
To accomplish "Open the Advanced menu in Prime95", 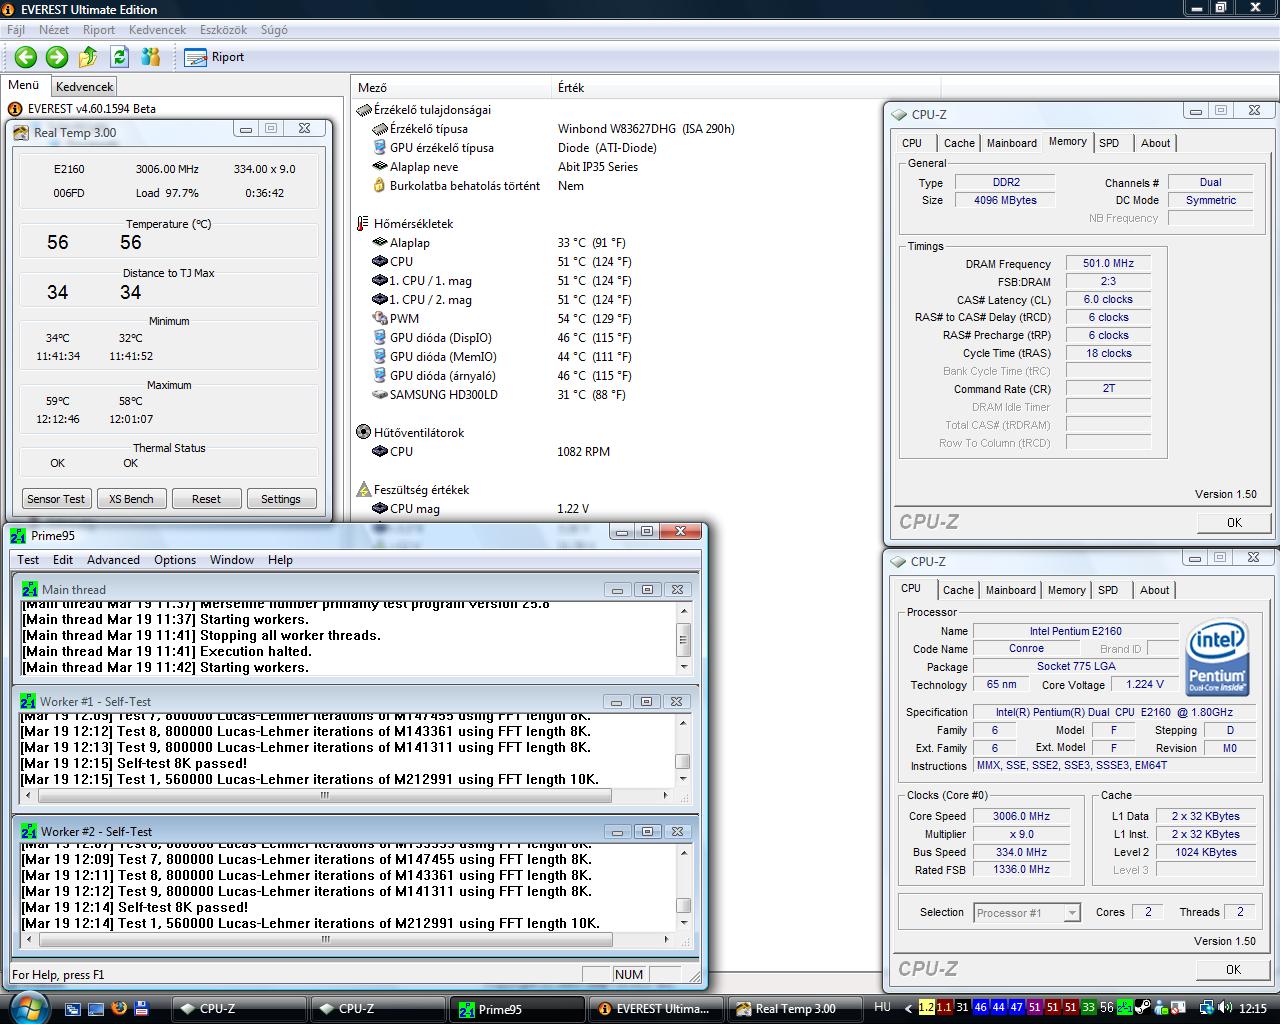I will (113, 560).
